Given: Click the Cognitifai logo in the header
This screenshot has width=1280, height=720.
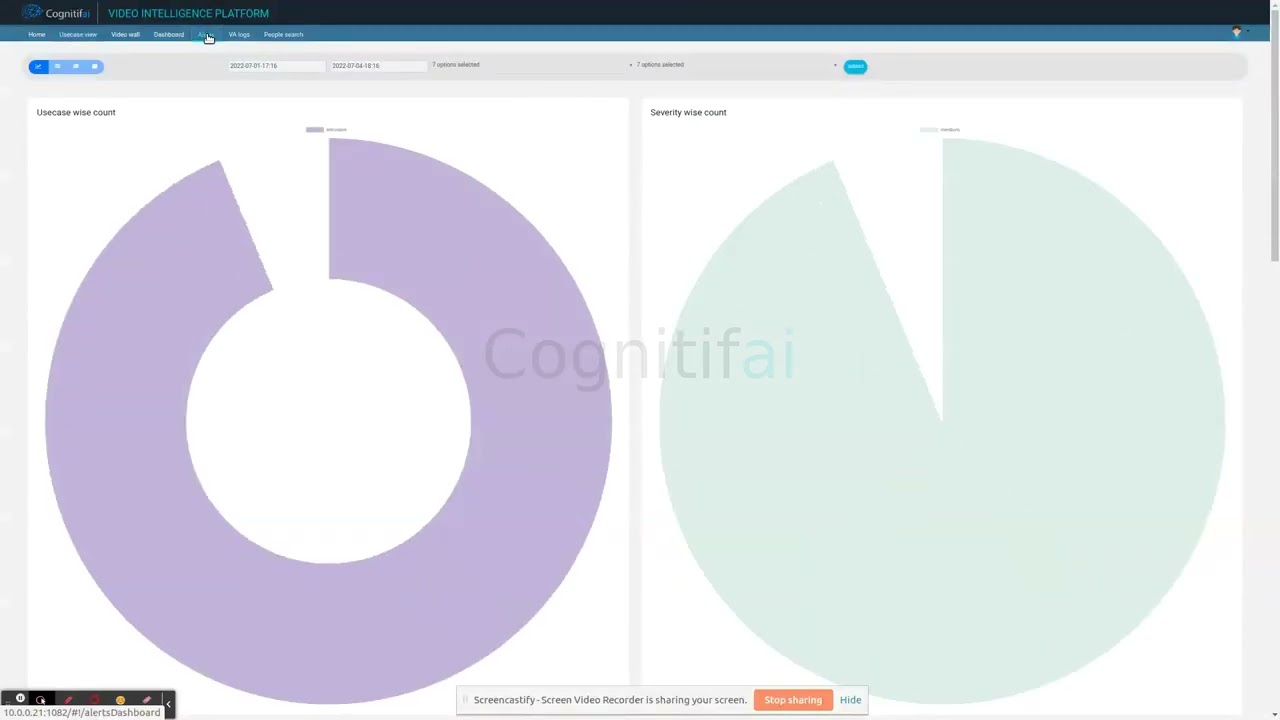Looking at the screenshot, I should tap(56, 13).
